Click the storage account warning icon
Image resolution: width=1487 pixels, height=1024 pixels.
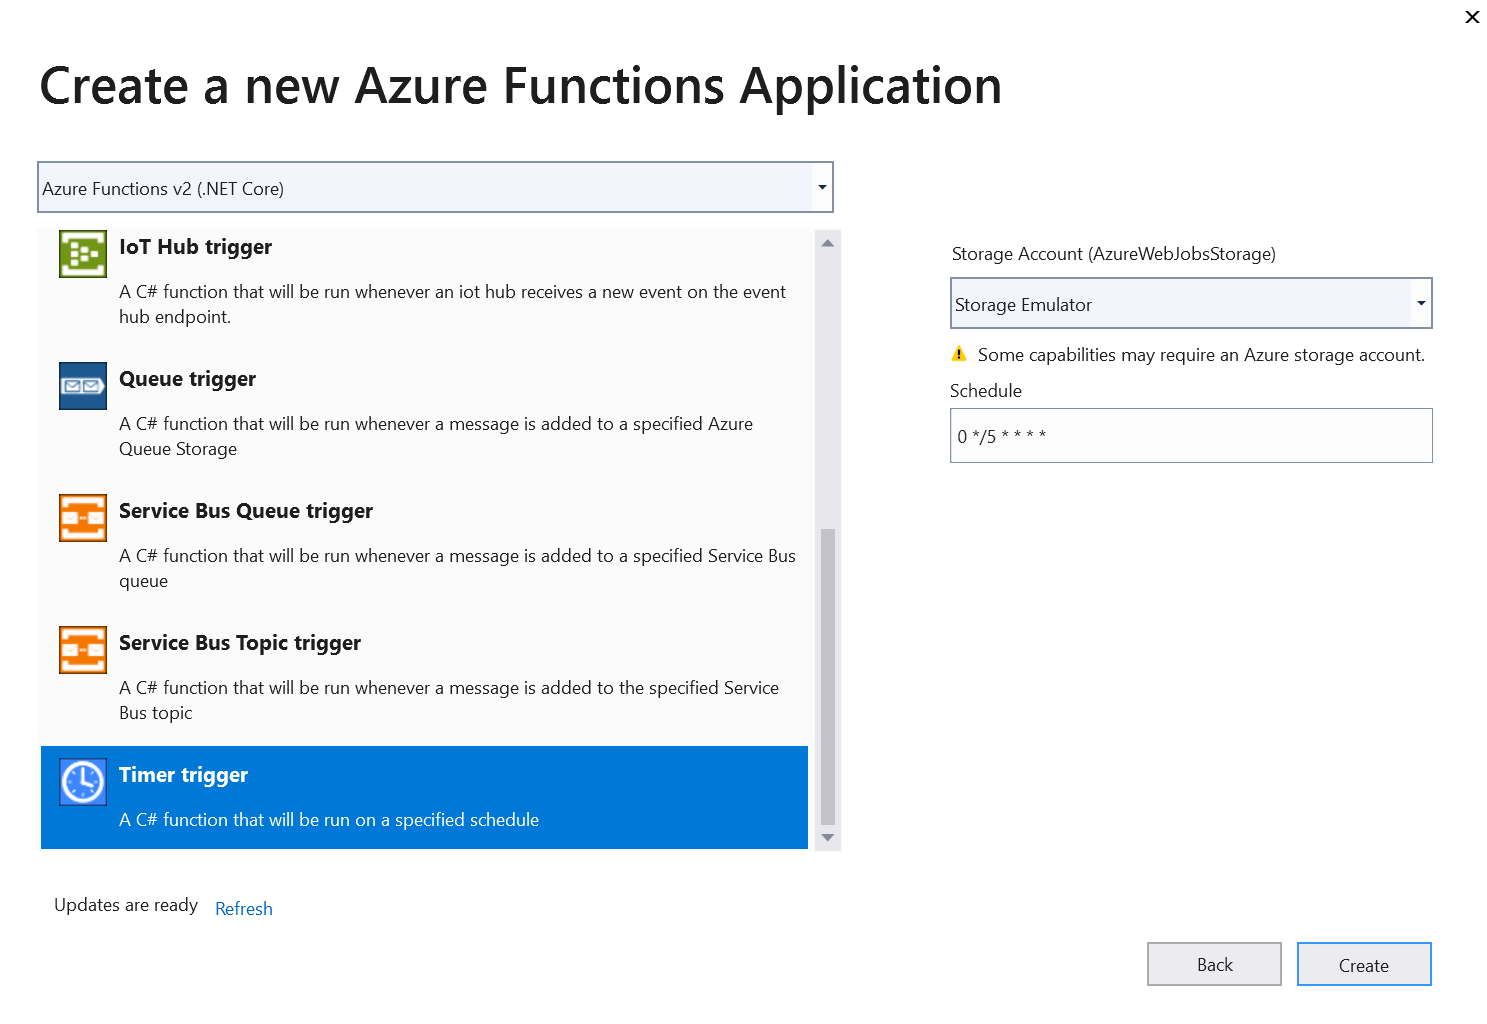(x=959, y=354)
